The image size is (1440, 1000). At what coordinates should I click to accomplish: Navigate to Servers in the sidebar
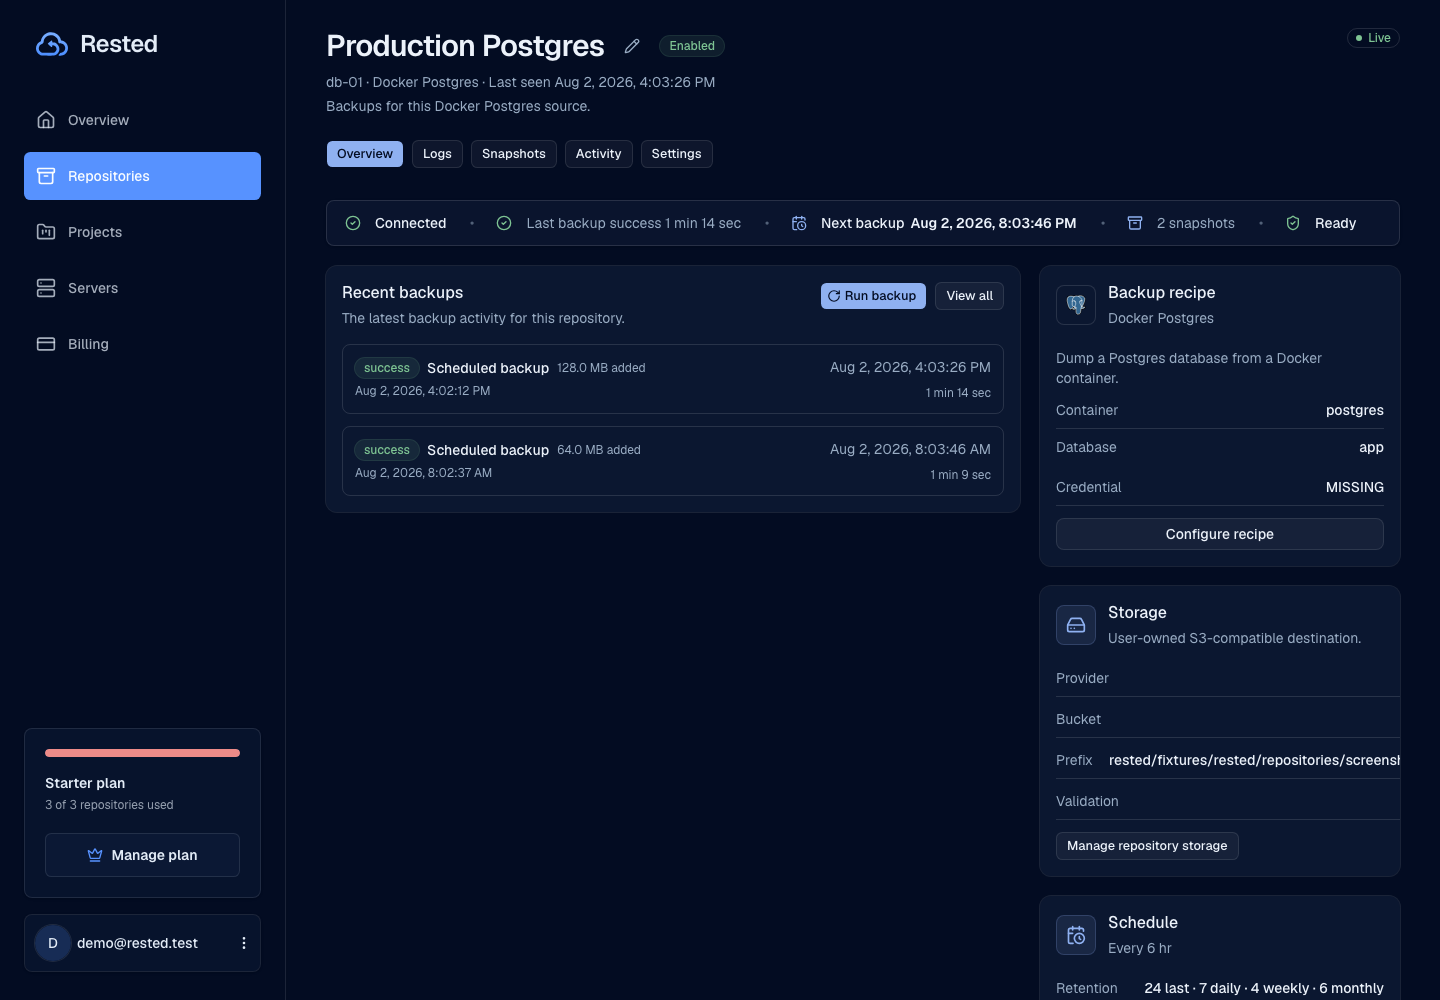pos(142,288)
